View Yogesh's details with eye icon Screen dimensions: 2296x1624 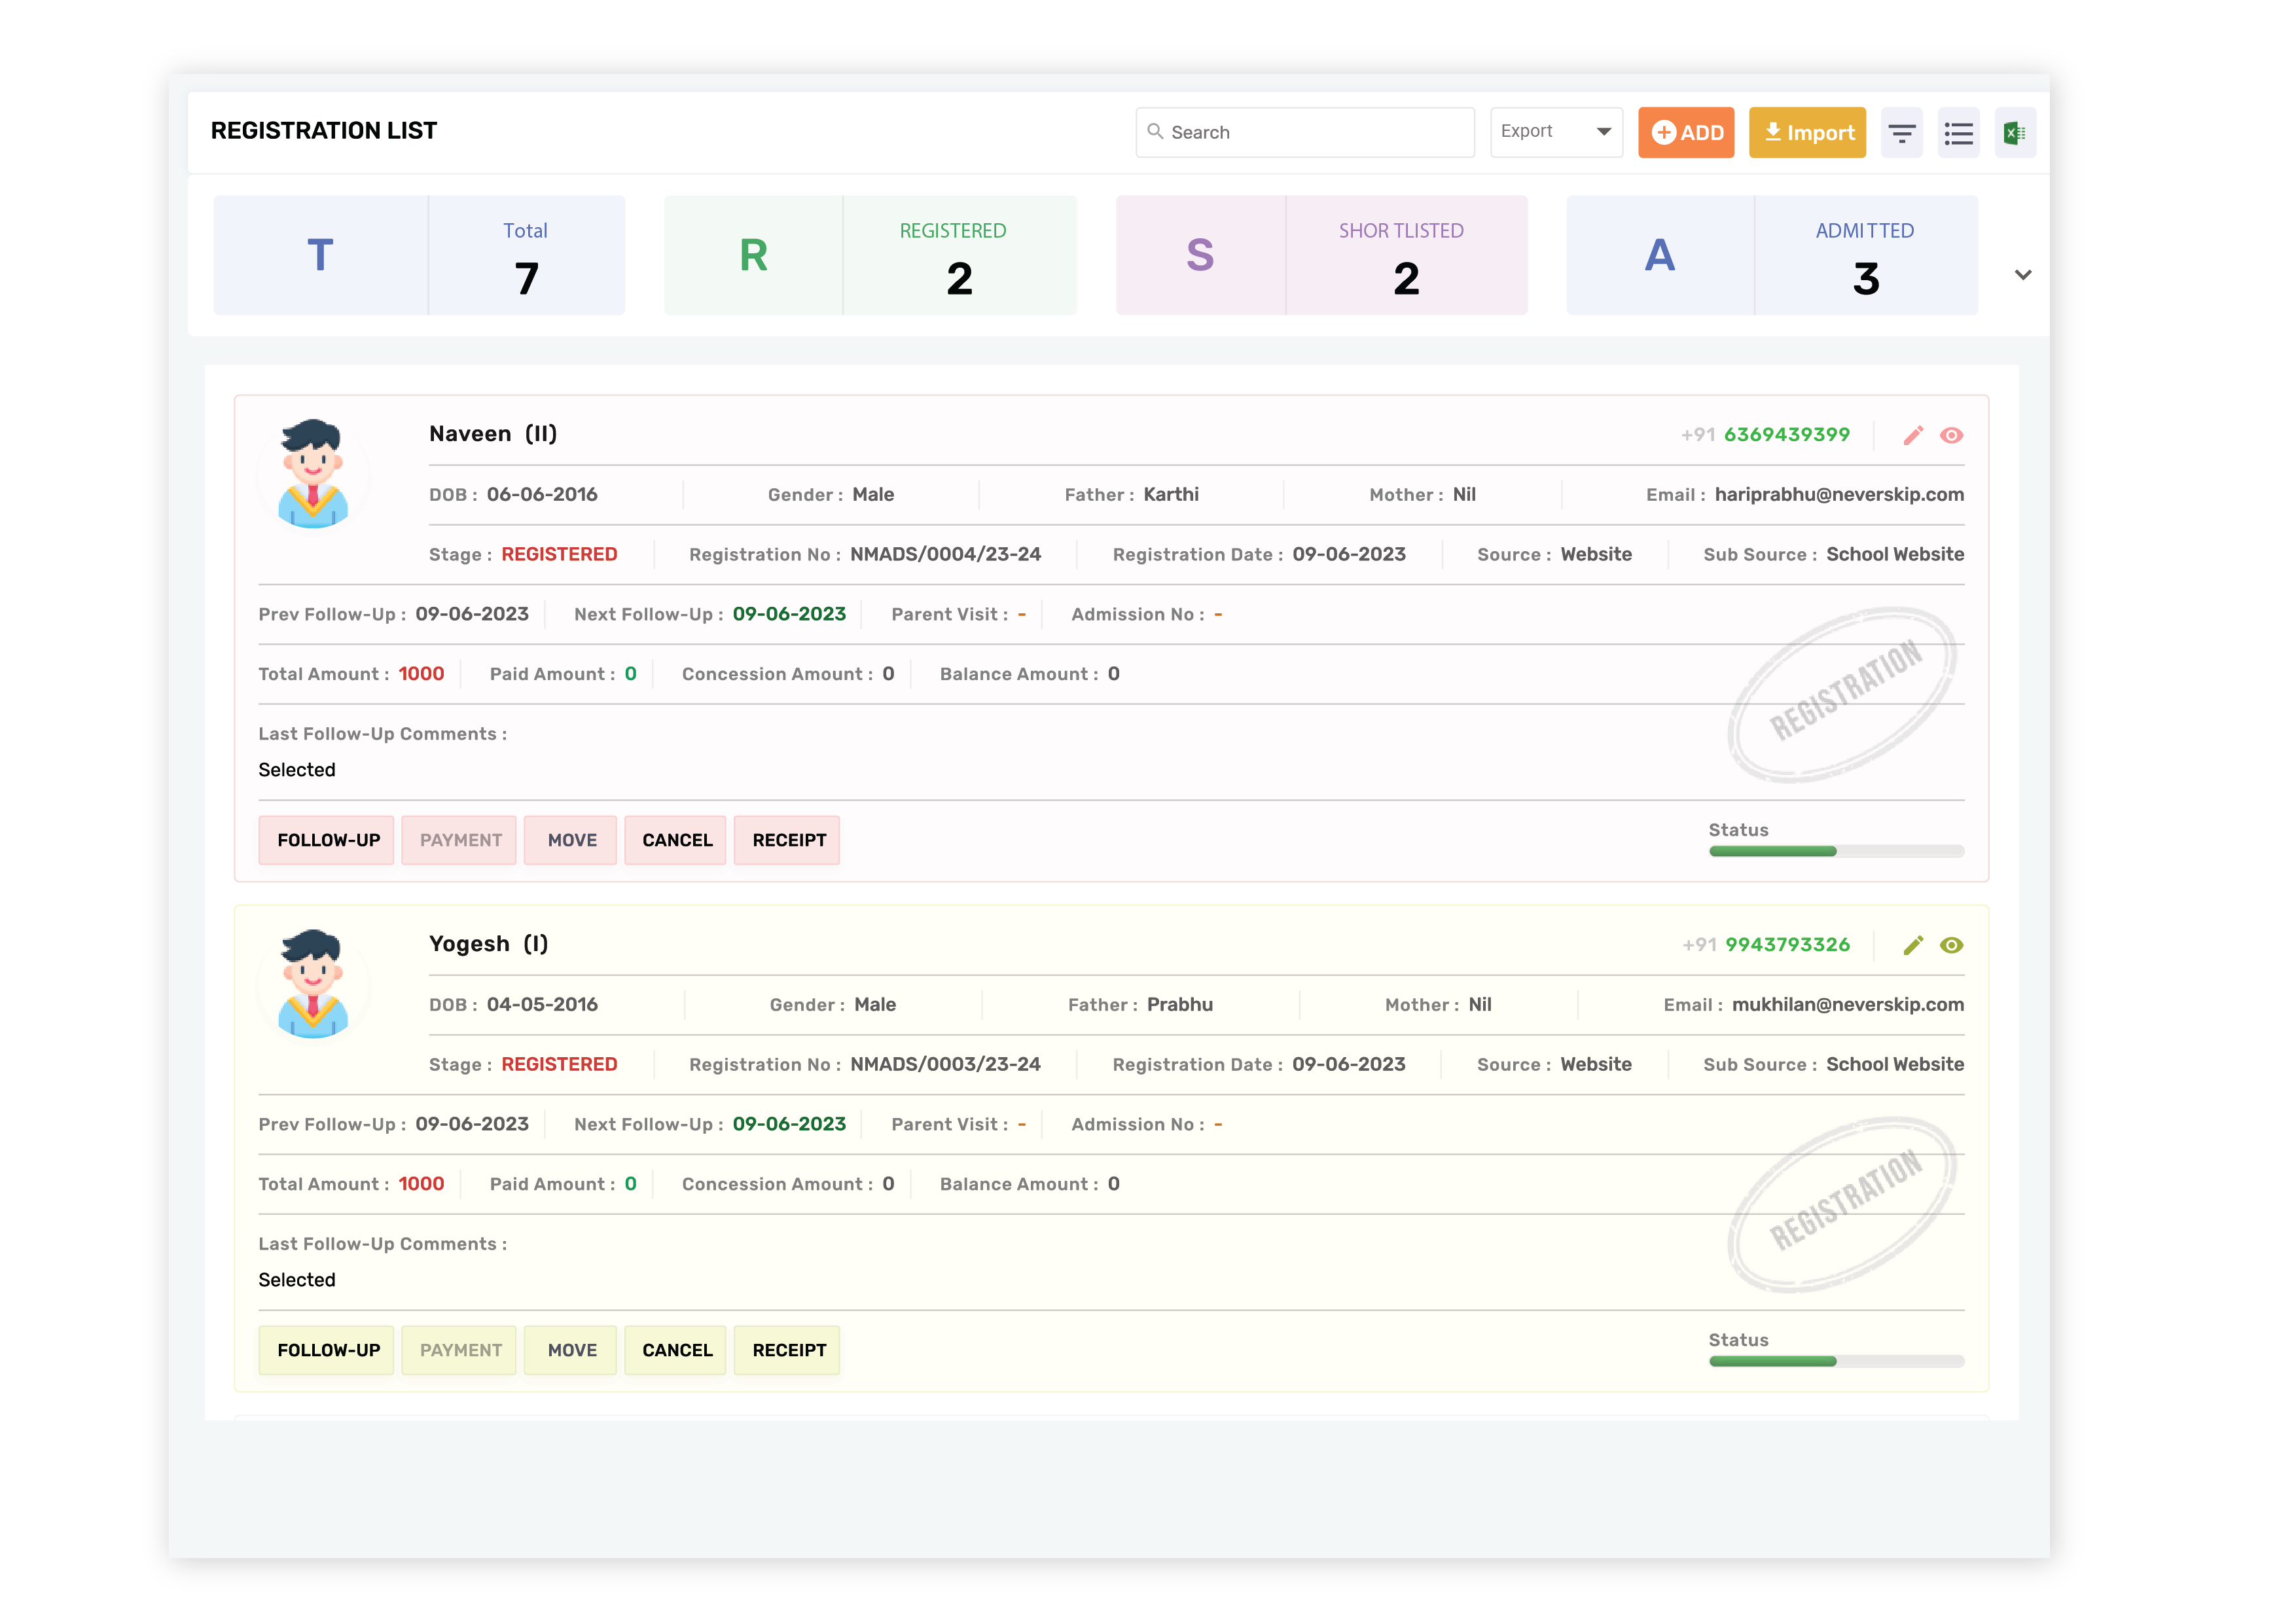click(1951, 945)
